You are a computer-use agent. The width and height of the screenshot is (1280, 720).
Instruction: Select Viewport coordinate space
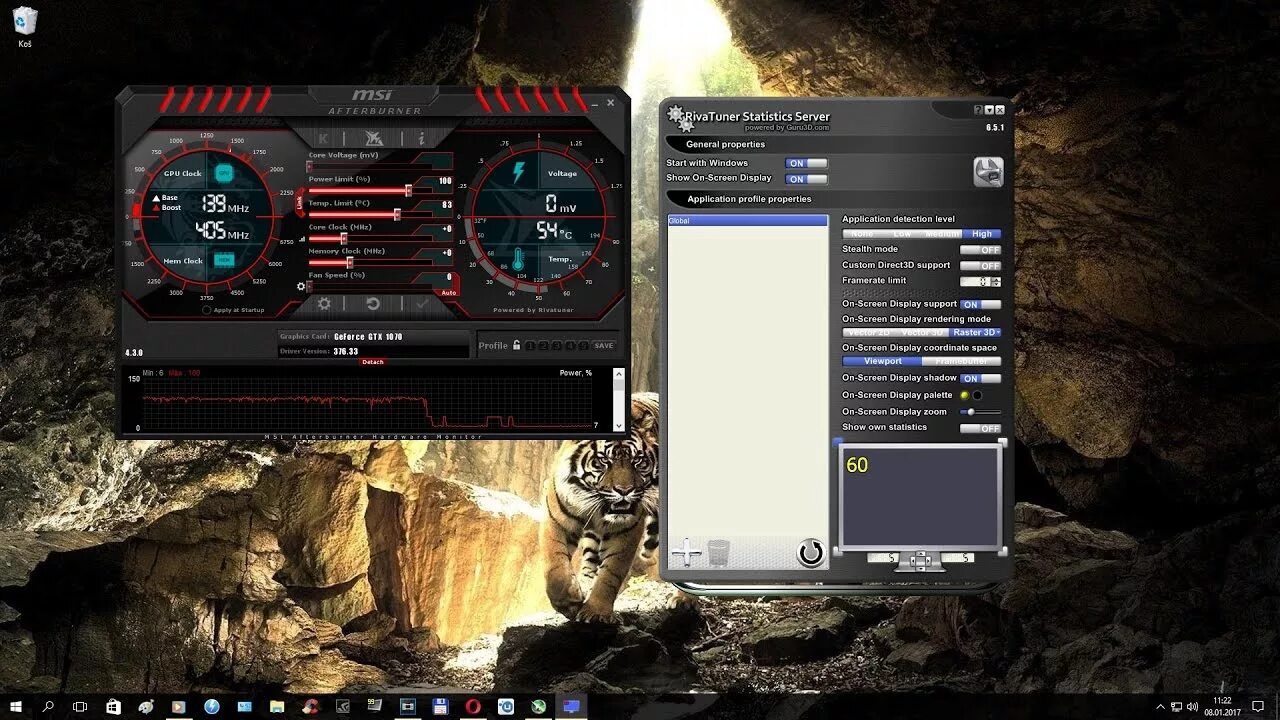point(883,361)
